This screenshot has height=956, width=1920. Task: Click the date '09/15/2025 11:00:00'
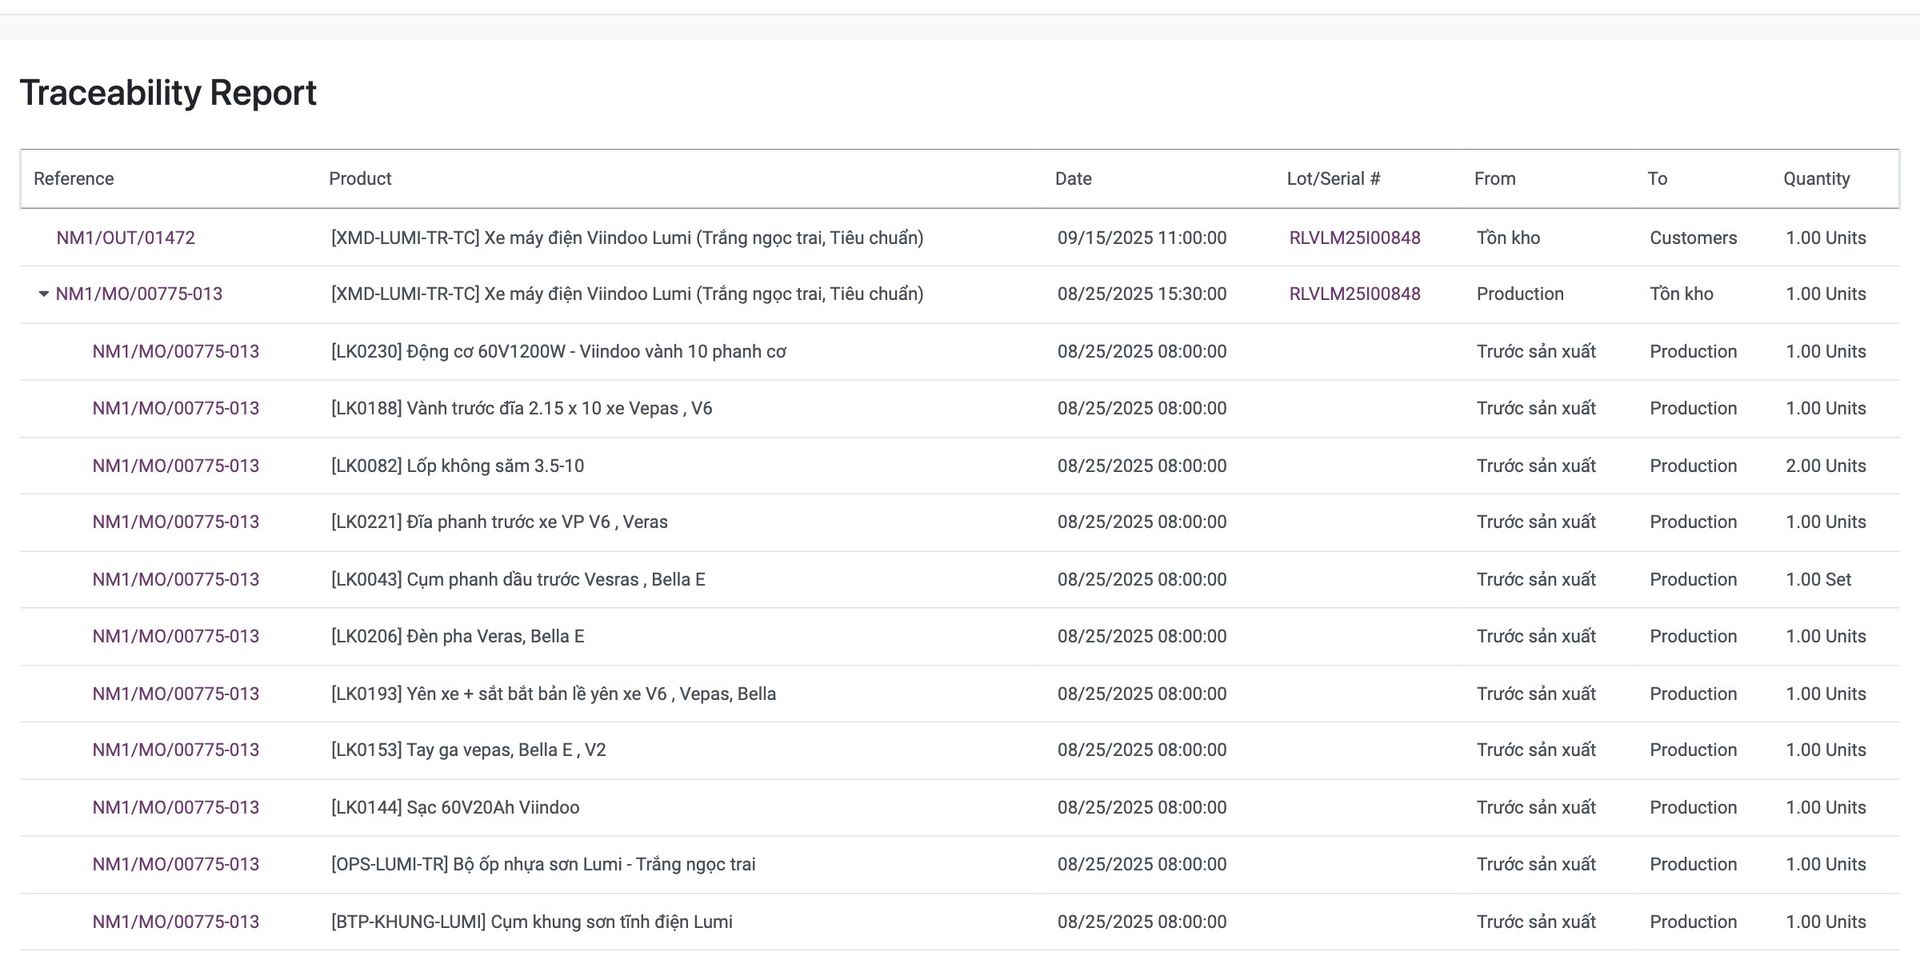[1142, 238]
